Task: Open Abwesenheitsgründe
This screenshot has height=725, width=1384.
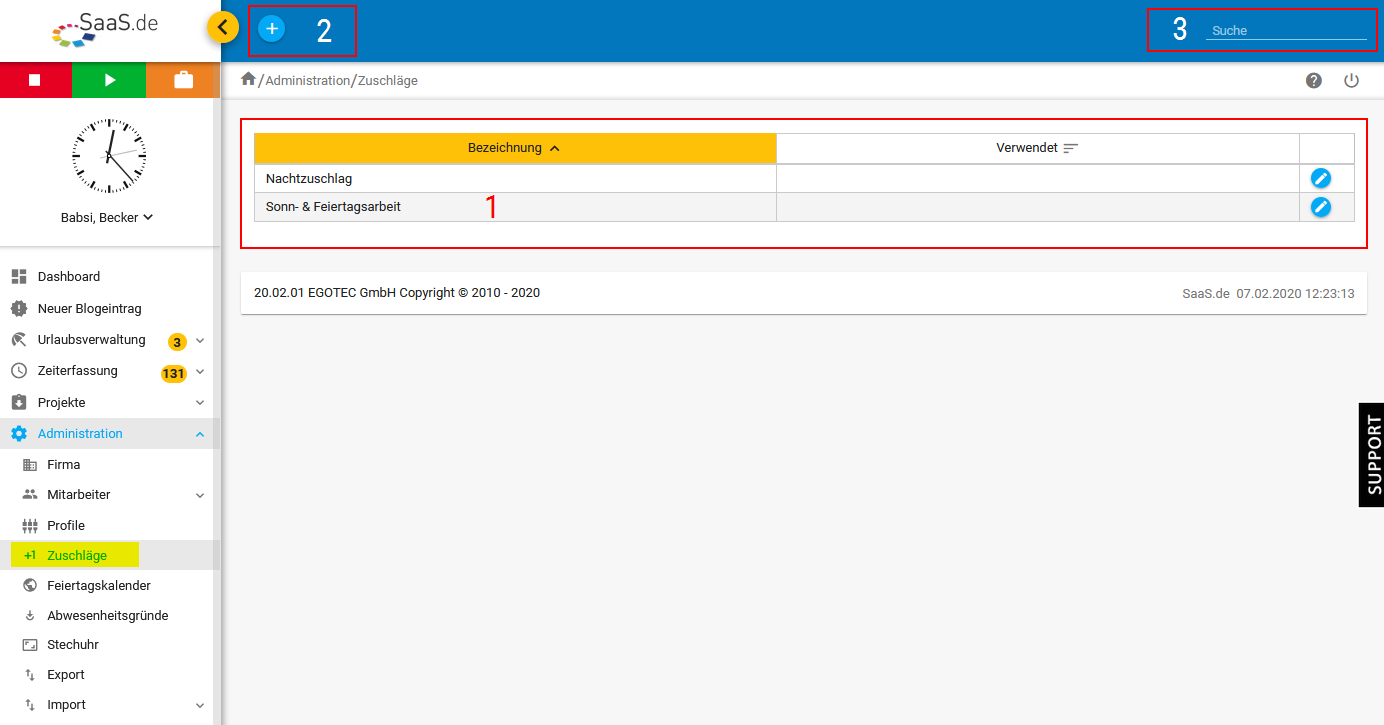Action: (108, 615)
